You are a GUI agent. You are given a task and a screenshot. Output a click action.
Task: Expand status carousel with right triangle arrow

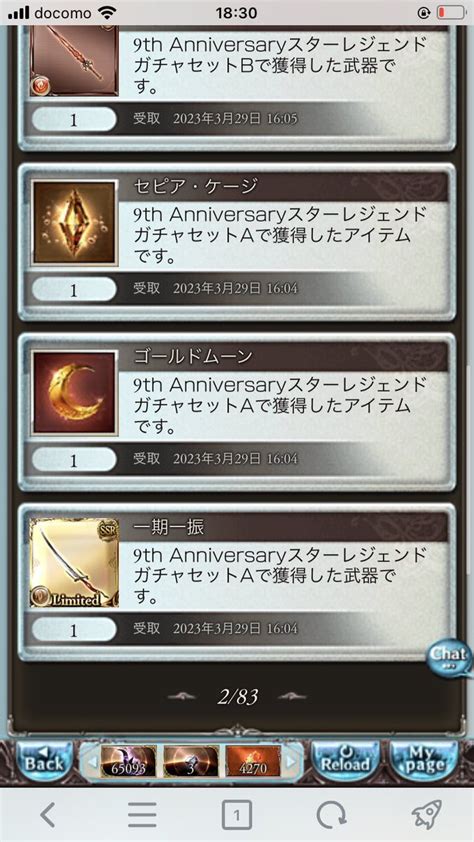pyautogui.click(x=291, y=761)
